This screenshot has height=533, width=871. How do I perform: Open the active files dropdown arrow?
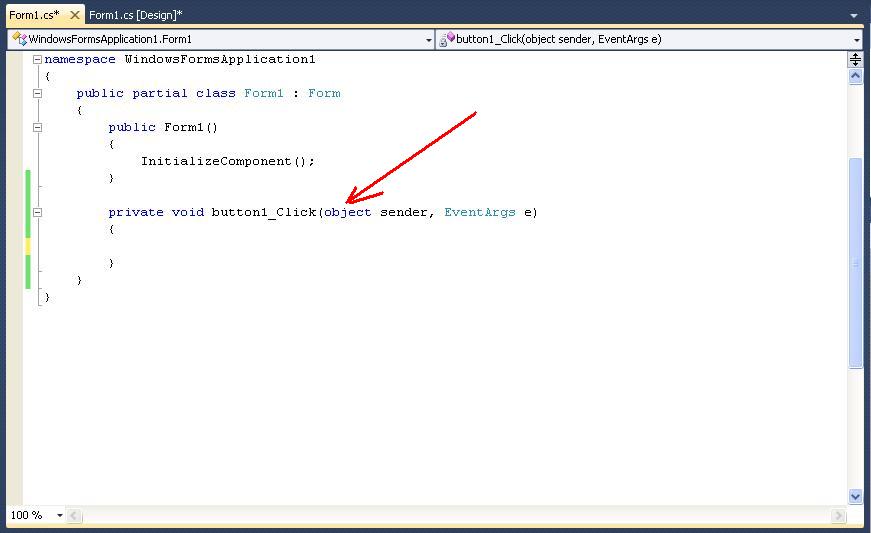point(854,16)
